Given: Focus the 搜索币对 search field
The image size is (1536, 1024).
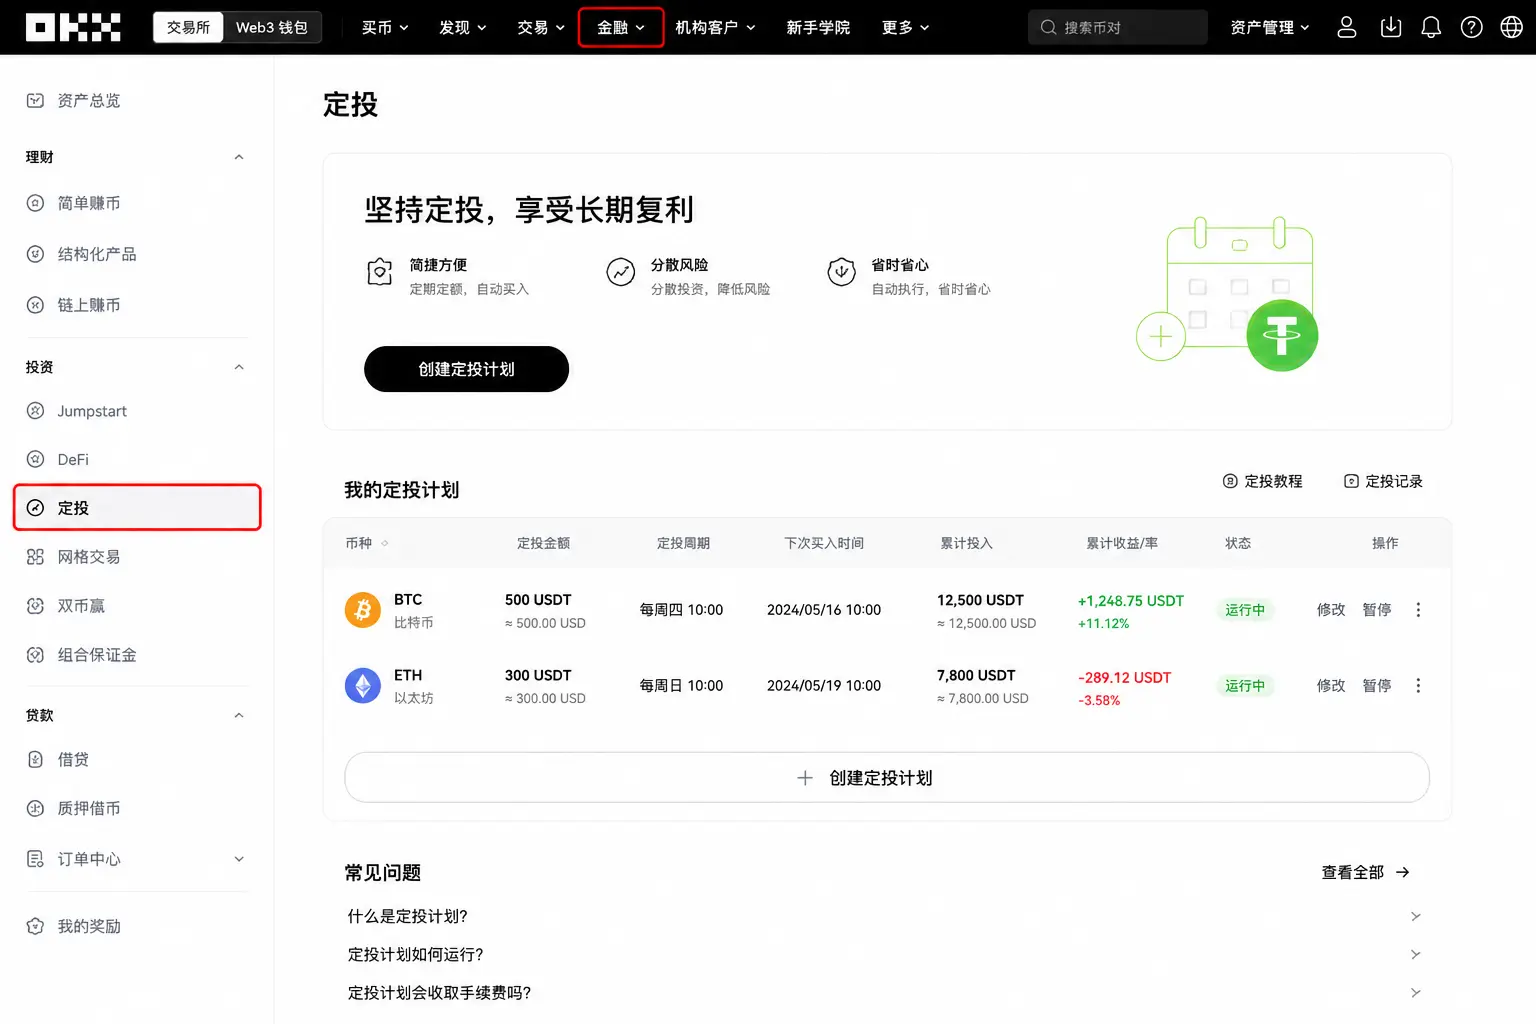Looking at the screenshot, I should coord(1118,27).
